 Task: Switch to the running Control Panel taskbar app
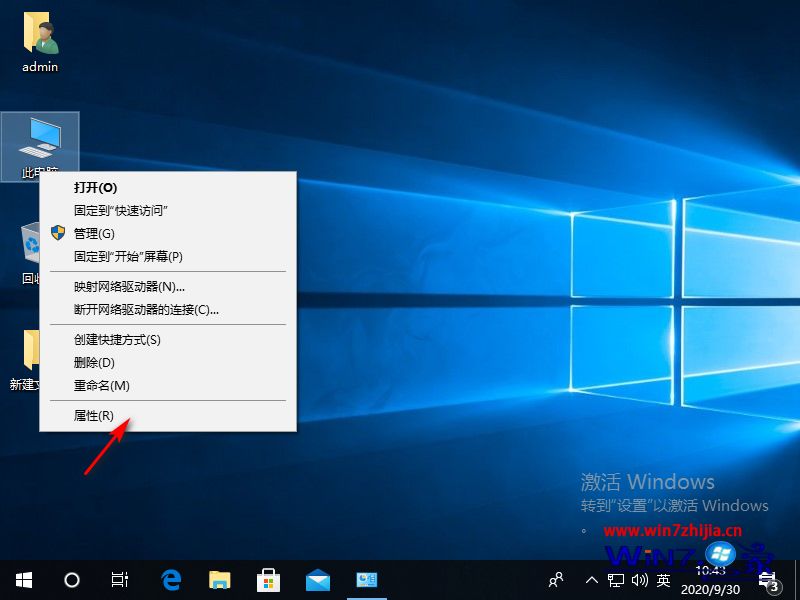click(366, 580)
